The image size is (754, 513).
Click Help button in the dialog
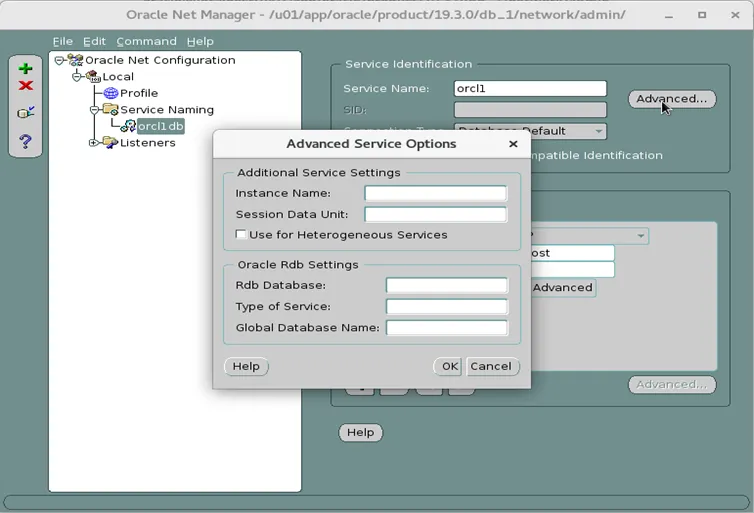246,366
